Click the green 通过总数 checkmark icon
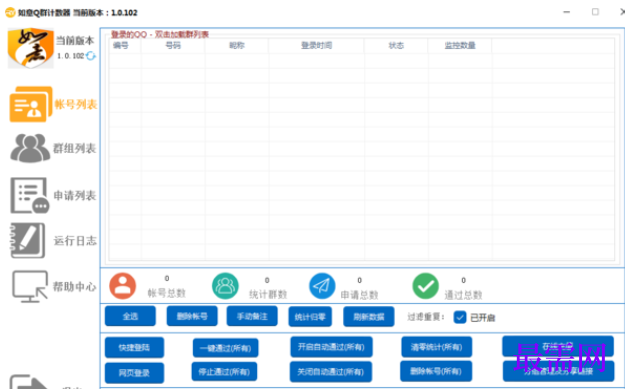This screenshot has width=625, height=389. pyautogui.click(x=425, y=286)
